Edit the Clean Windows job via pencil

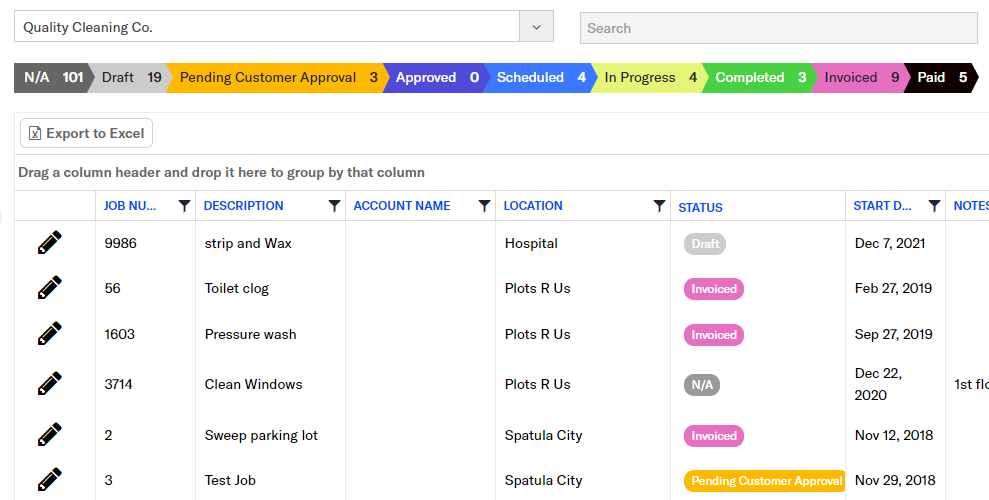[50, 383]
